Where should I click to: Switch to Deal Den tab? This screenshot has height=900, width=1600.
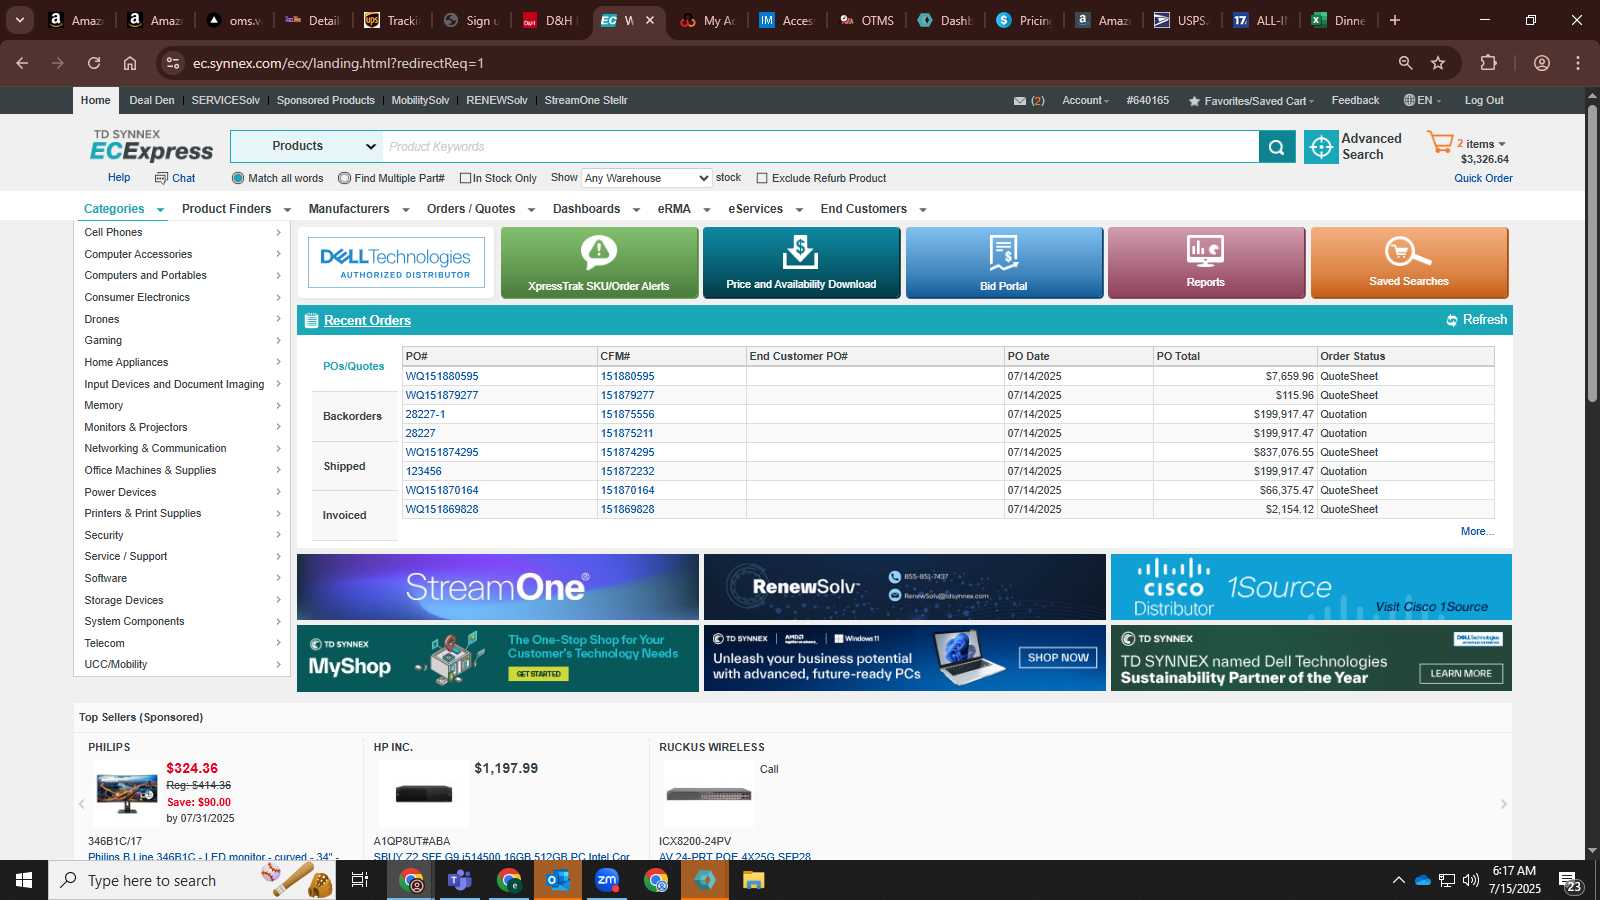point(152,101)
